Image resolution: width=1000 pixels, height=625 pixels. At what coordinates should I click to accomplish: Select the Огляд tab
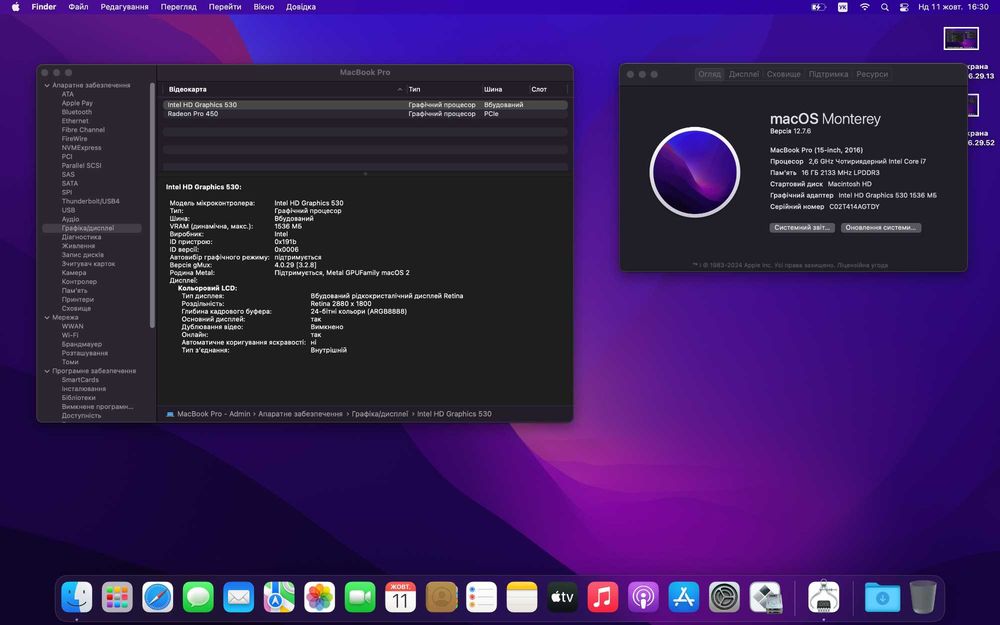709,74
